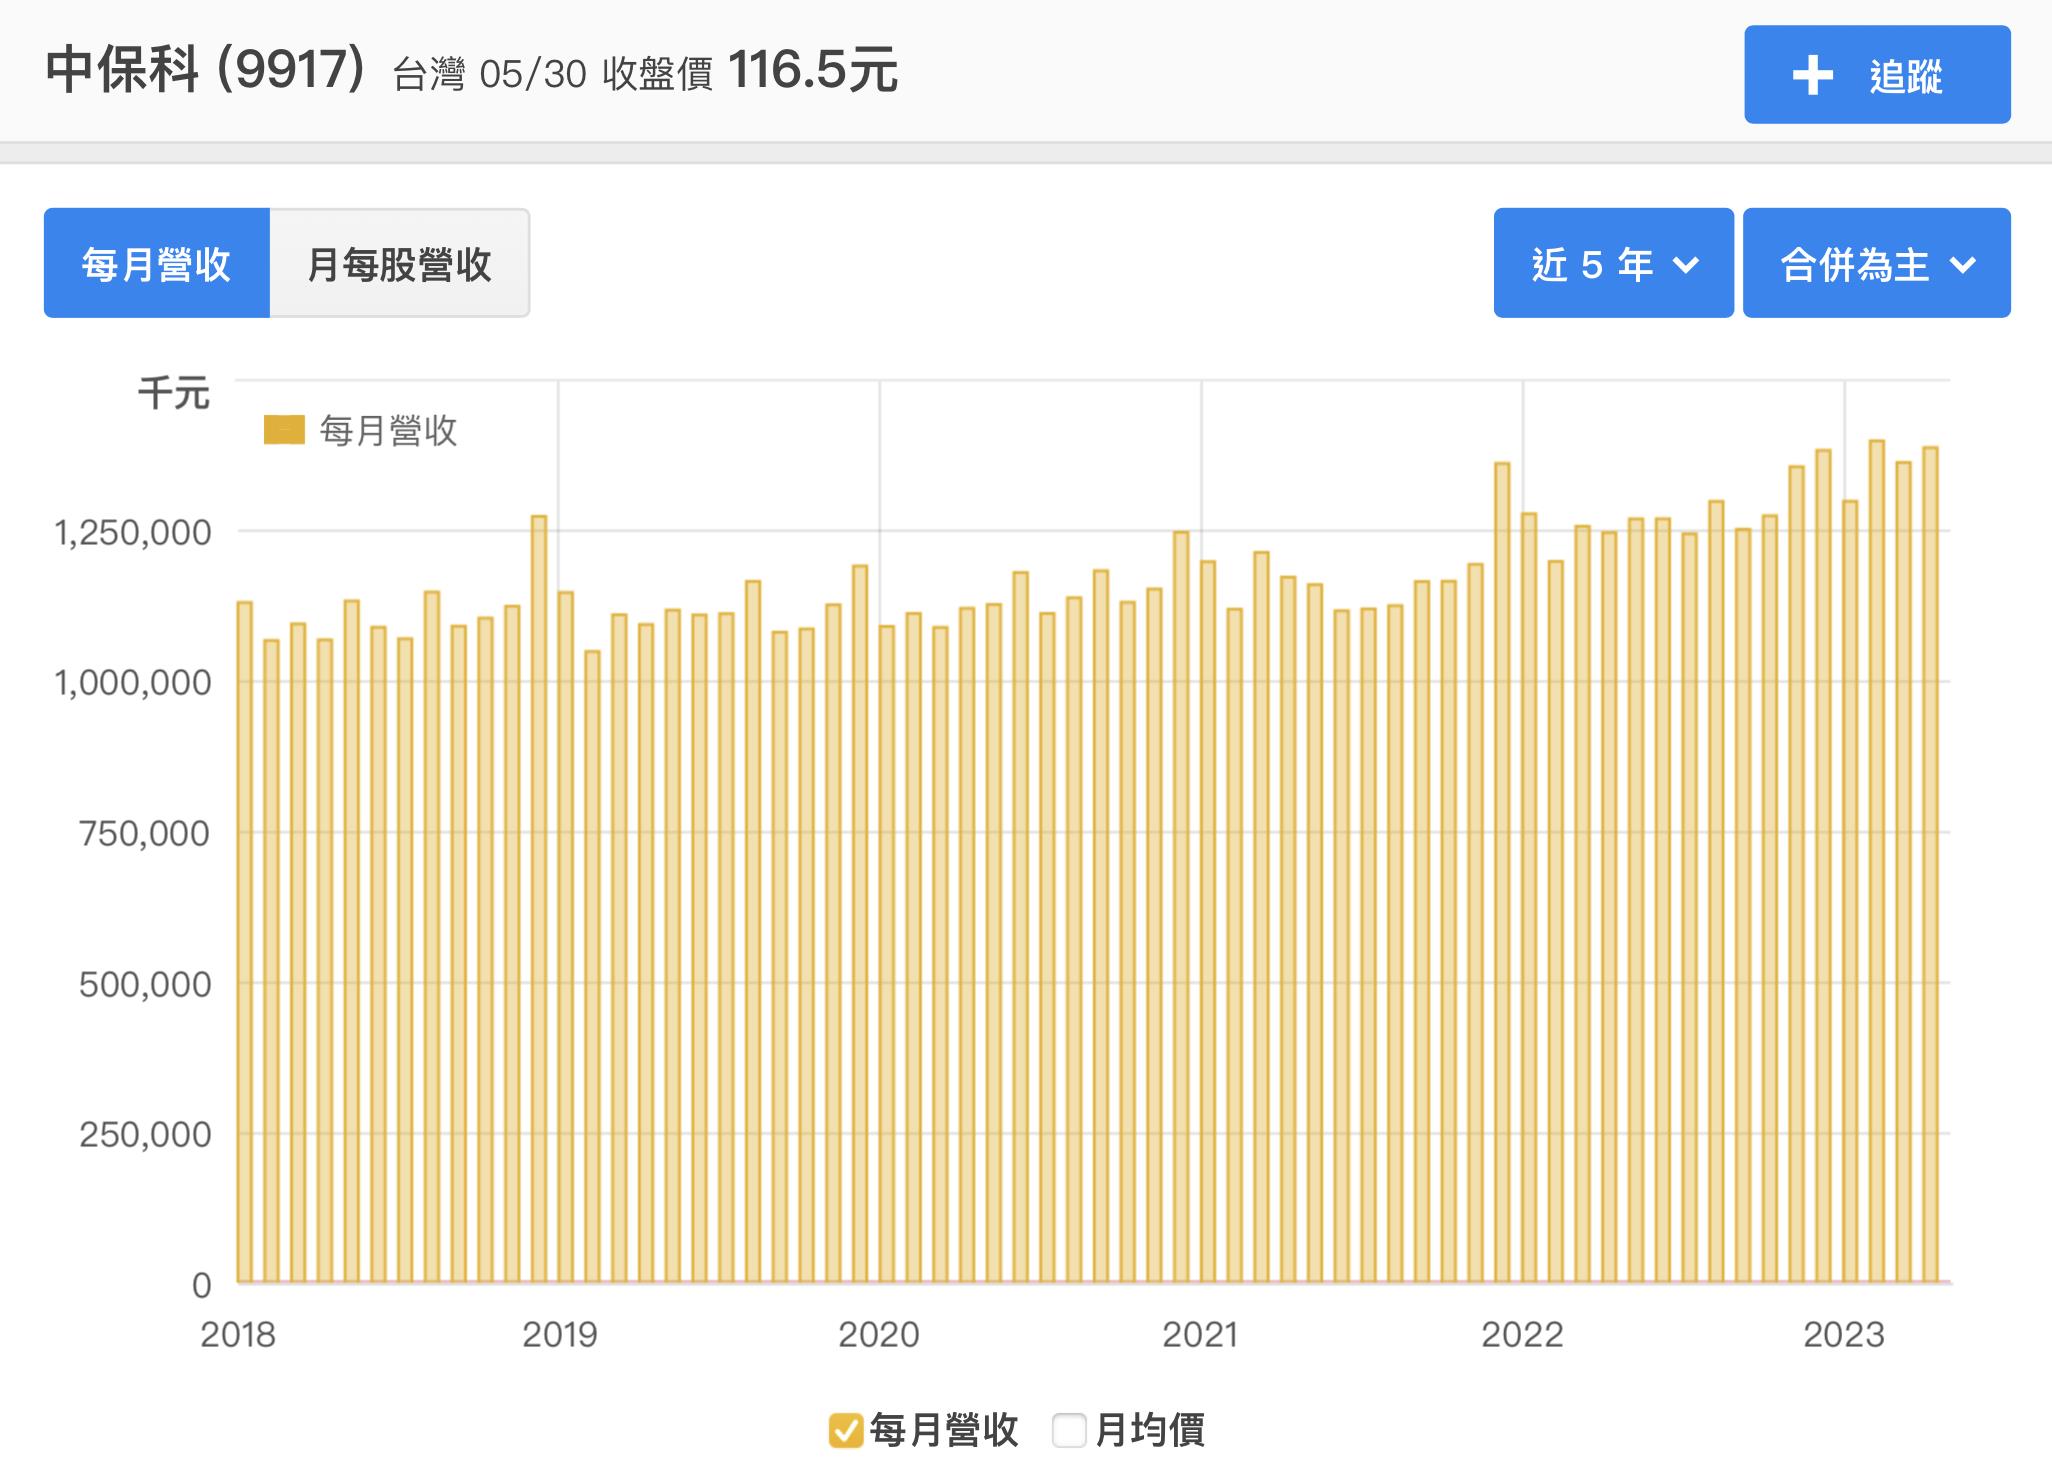The height and width of the screenshot is (1467, 2052).
Task: Click the 250,000 y-axis label
Action: [145, 1135]
